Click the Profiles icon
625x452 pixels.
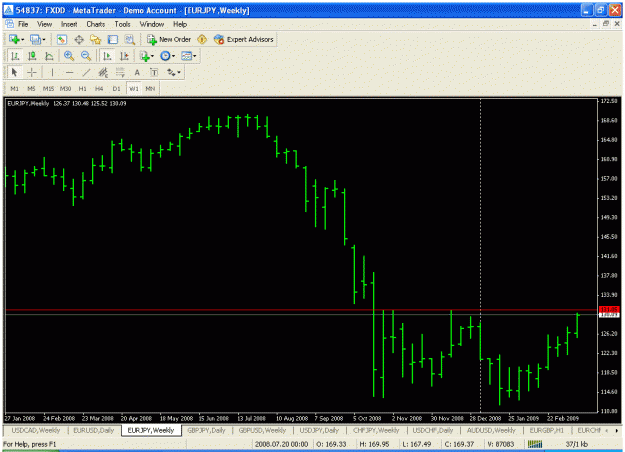coord(35,39)
